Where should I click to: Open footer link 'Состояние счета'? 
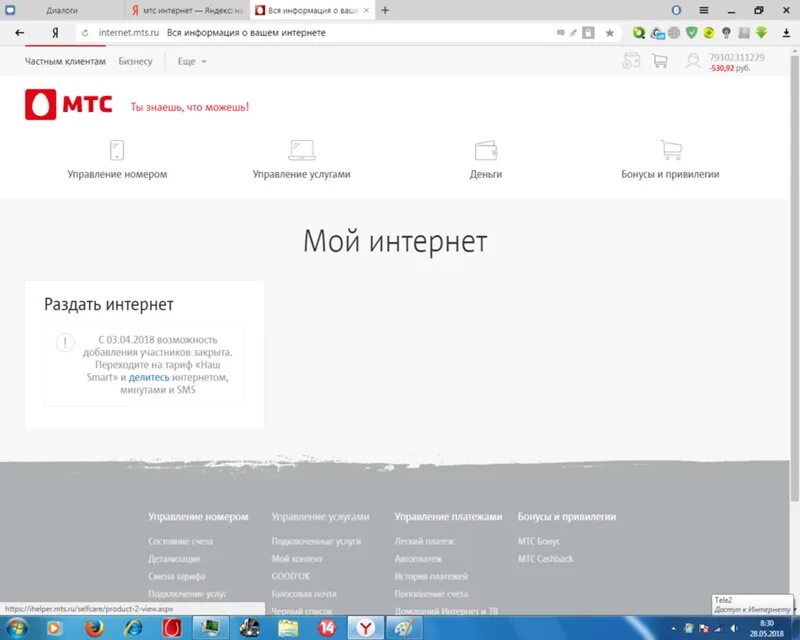pos(181,541)
